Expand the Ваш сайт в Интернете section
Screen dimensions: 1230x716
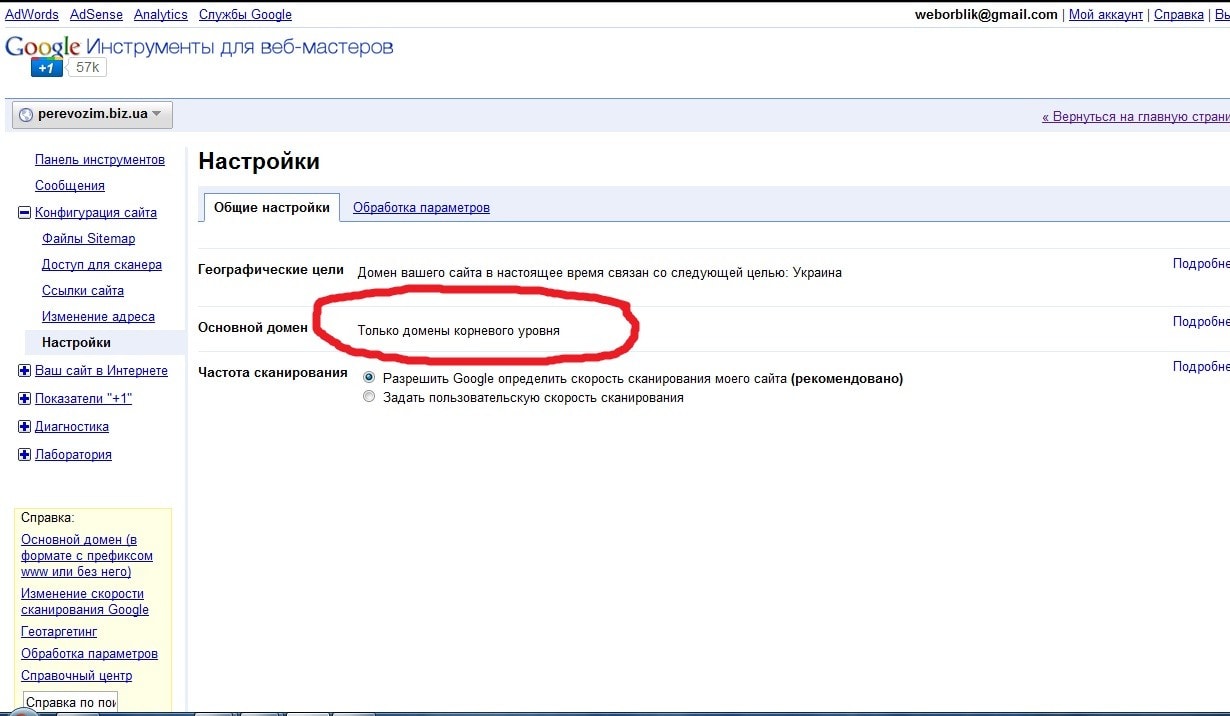pyautogui.click(x=25, y=371)
